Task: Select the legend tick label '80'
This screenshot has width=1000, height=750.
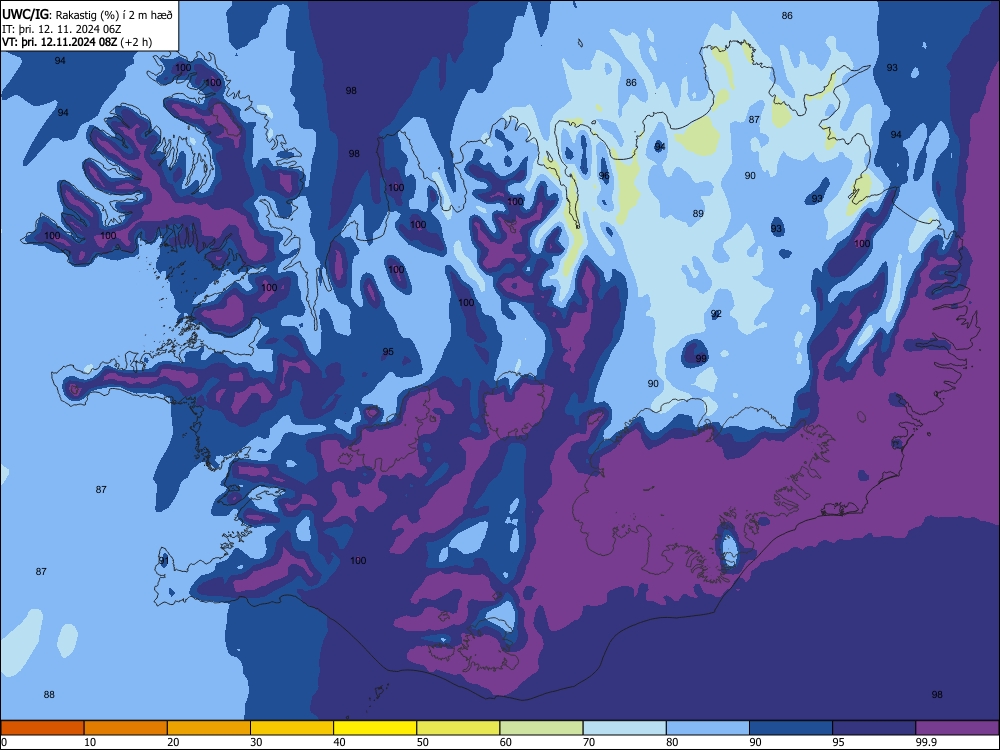Action: [672, 742]
